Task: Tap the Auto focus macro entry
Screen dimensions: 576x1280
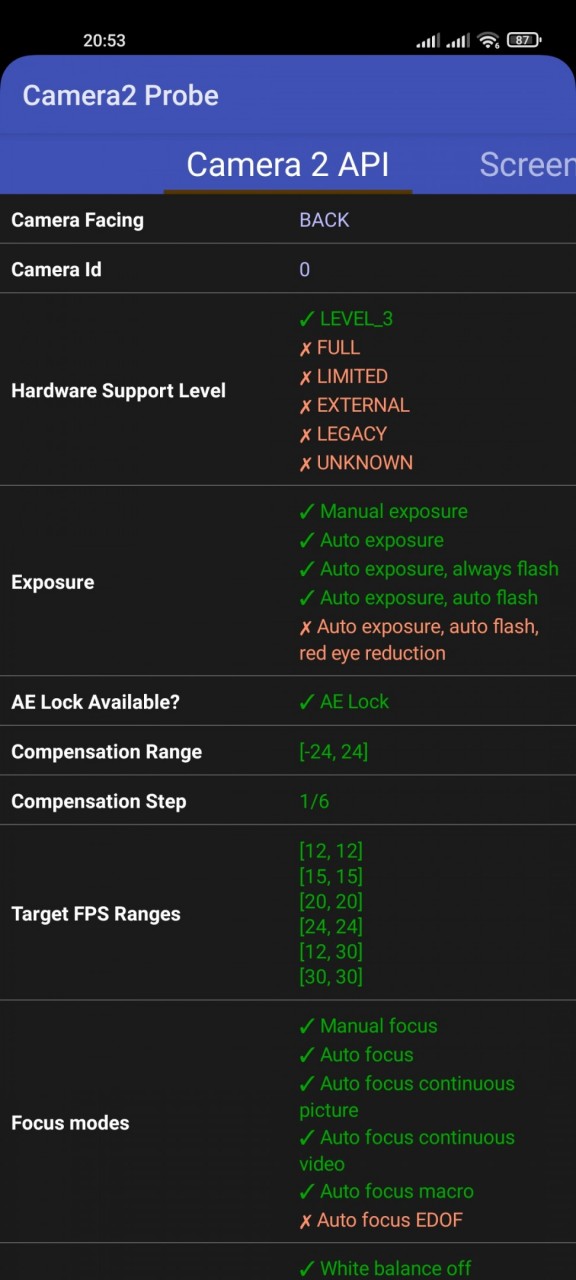Action: [x=386, y=1191]
